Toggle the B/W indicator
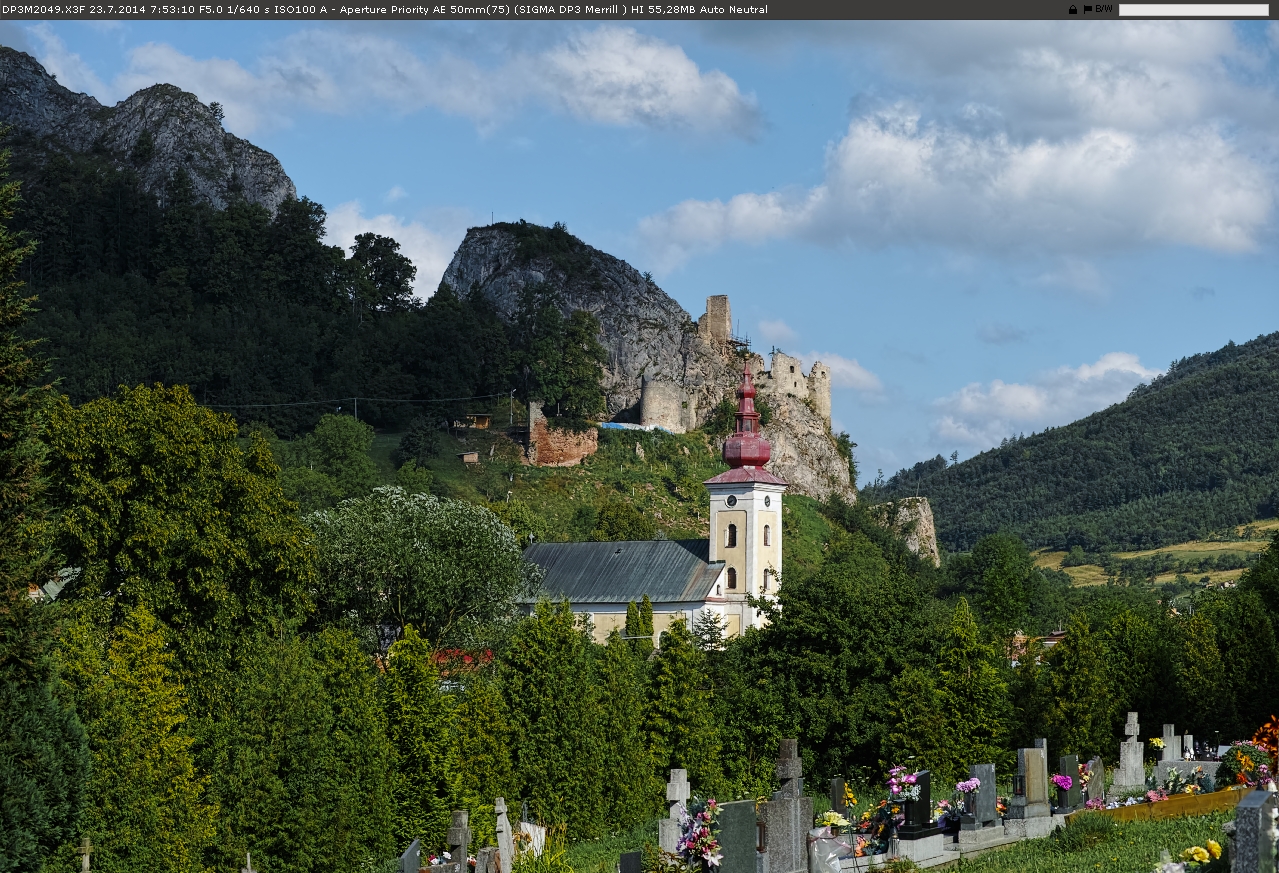Image resolution: width=1279 pixels, height=873 pixels. click(1104, 9)
